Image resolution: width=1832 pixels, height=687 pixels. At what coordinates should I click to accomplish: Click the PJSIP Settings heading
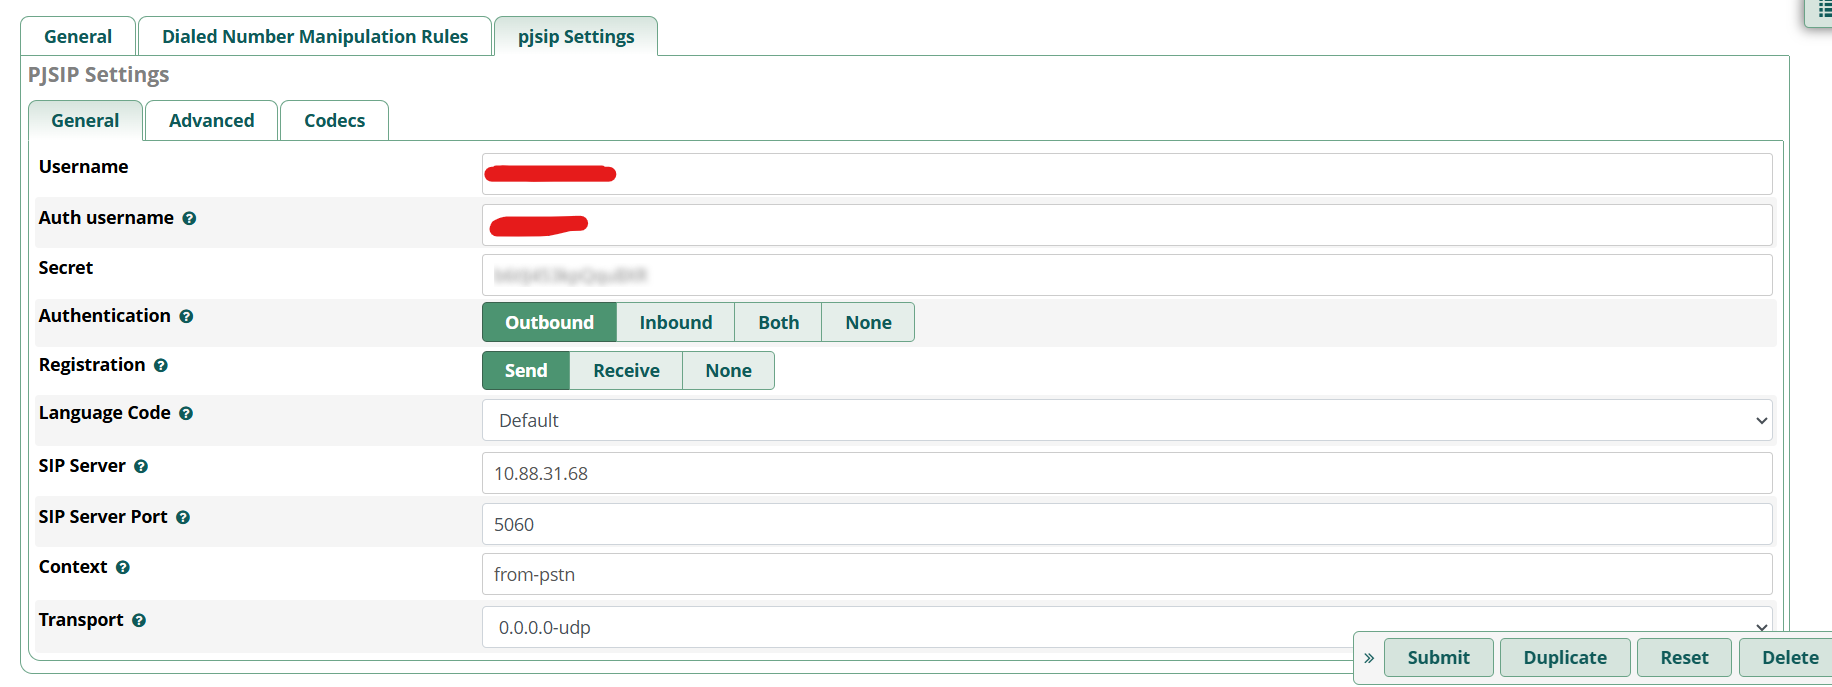point(98,75)
